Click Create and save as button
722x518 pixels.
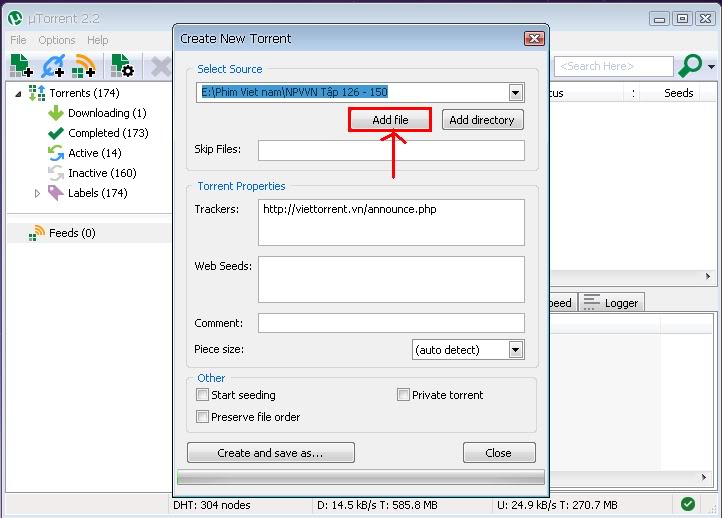[x=271, y=453]
